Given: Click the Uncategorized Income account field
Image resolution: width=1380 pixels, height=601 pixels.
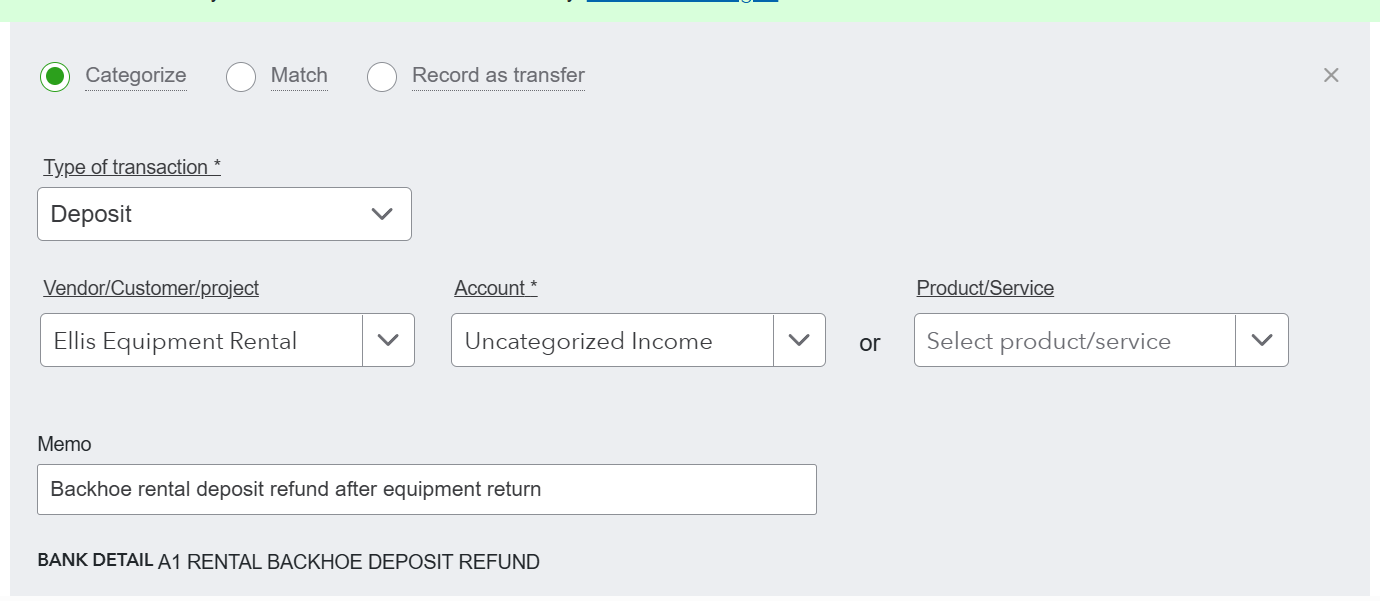Looking at the screenshot, I should (612, 341).
